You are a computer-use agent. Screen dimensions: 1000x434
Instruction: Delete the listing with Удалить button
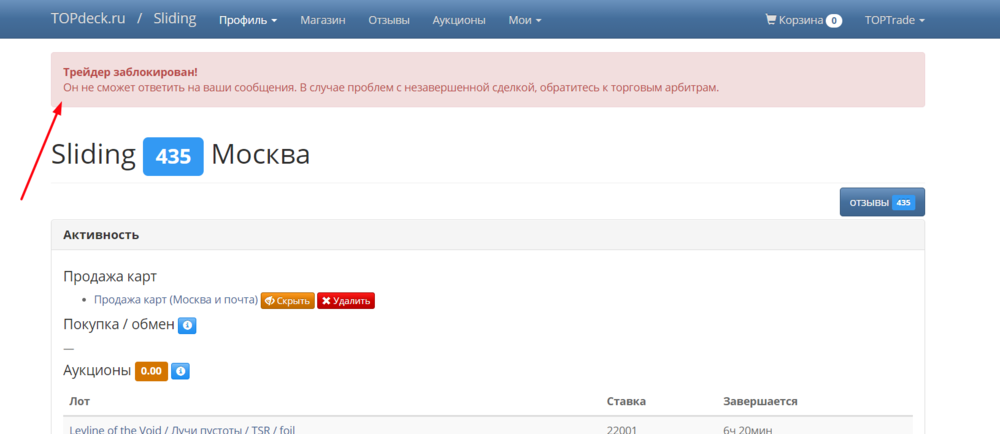pyautogui.click(x=346, y=301)
